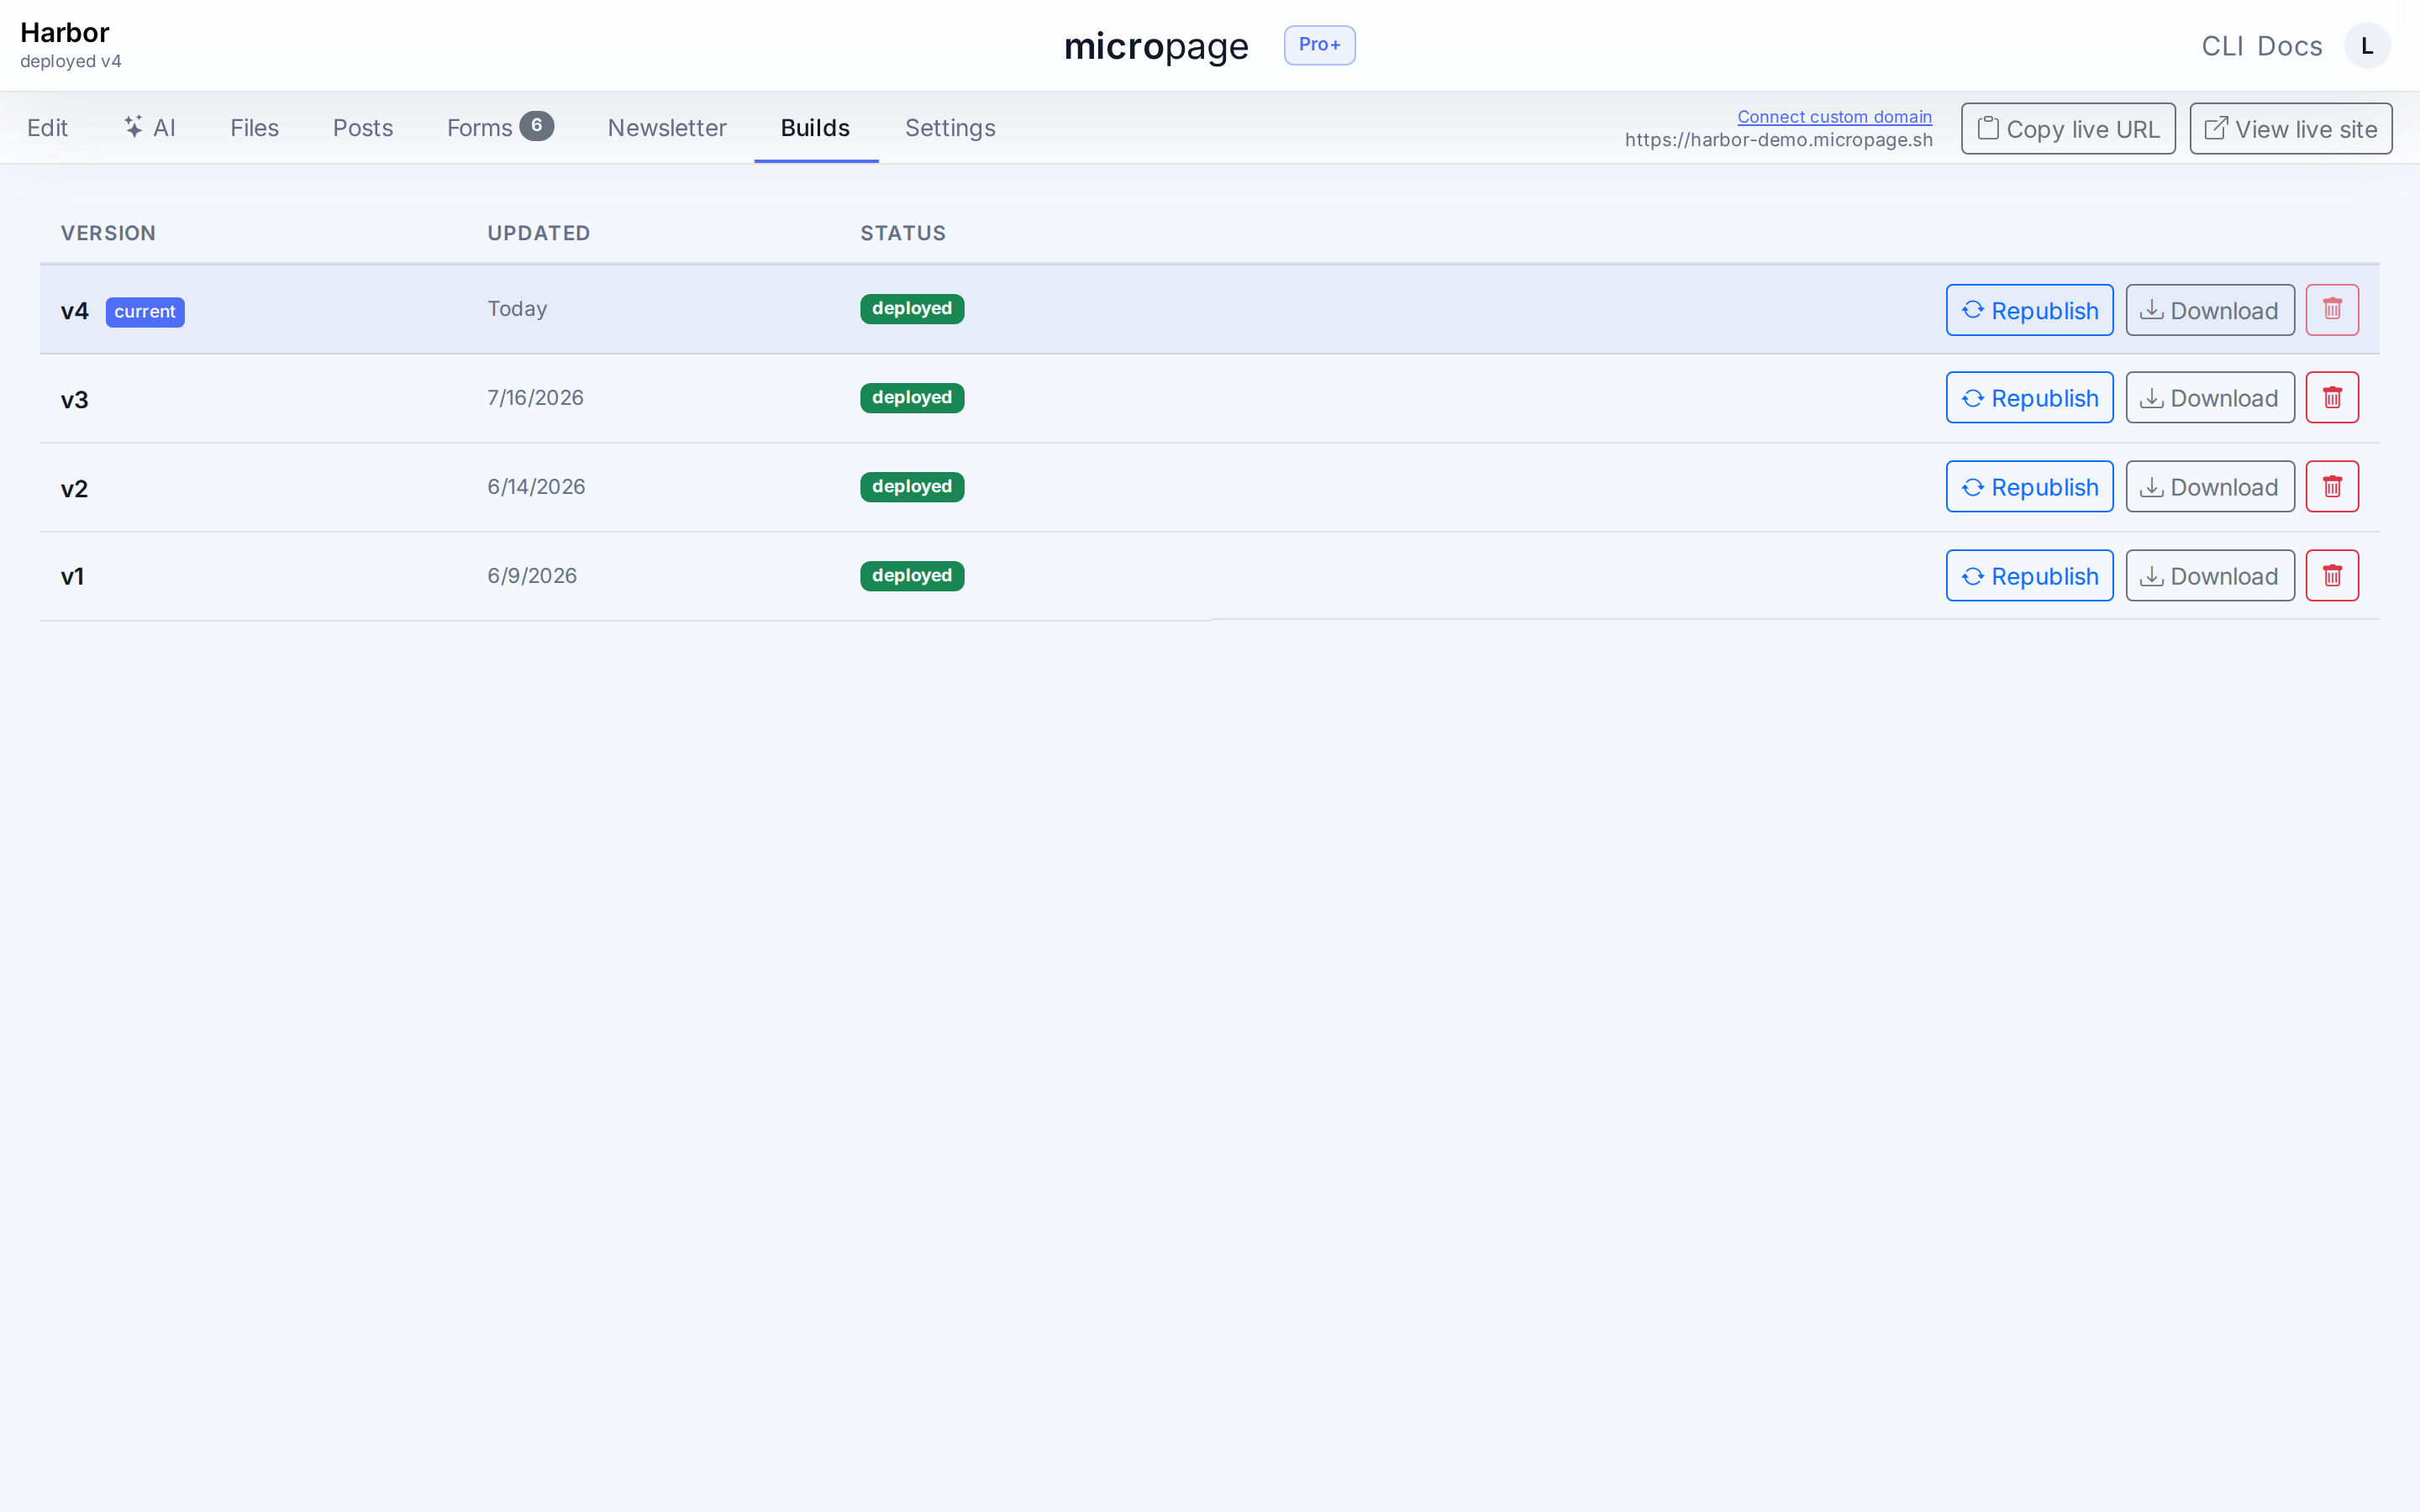Click the deployed status of v1
Viewport: 2420px width, 1512px height.
(912, 576)
